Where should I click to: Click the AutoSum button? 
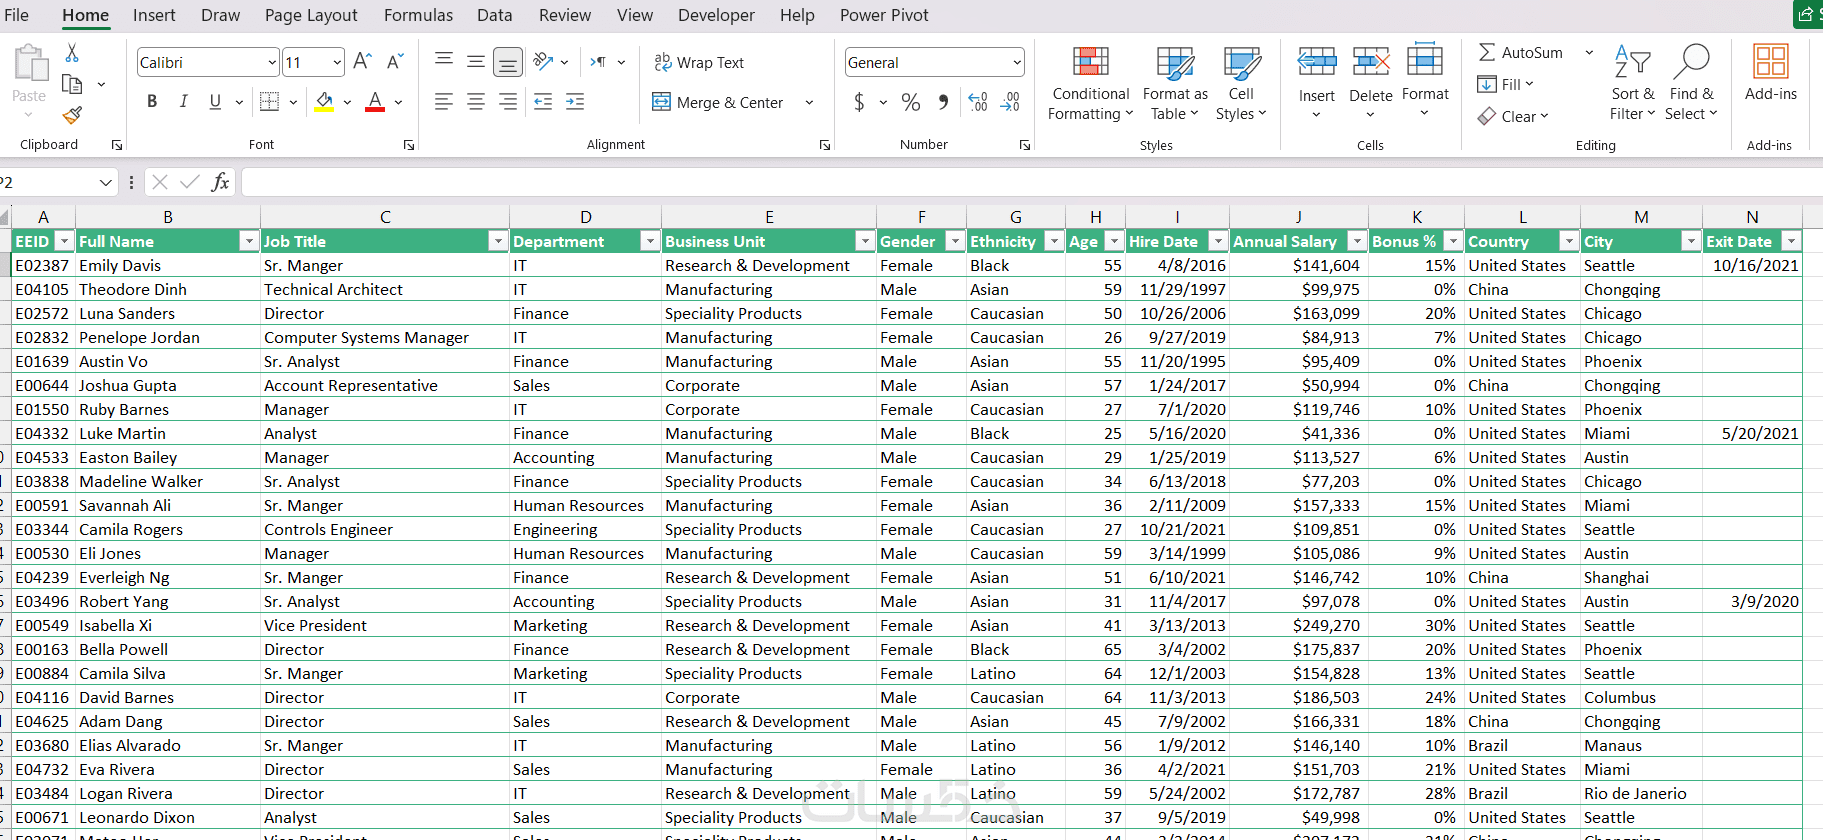point(1521,52)
